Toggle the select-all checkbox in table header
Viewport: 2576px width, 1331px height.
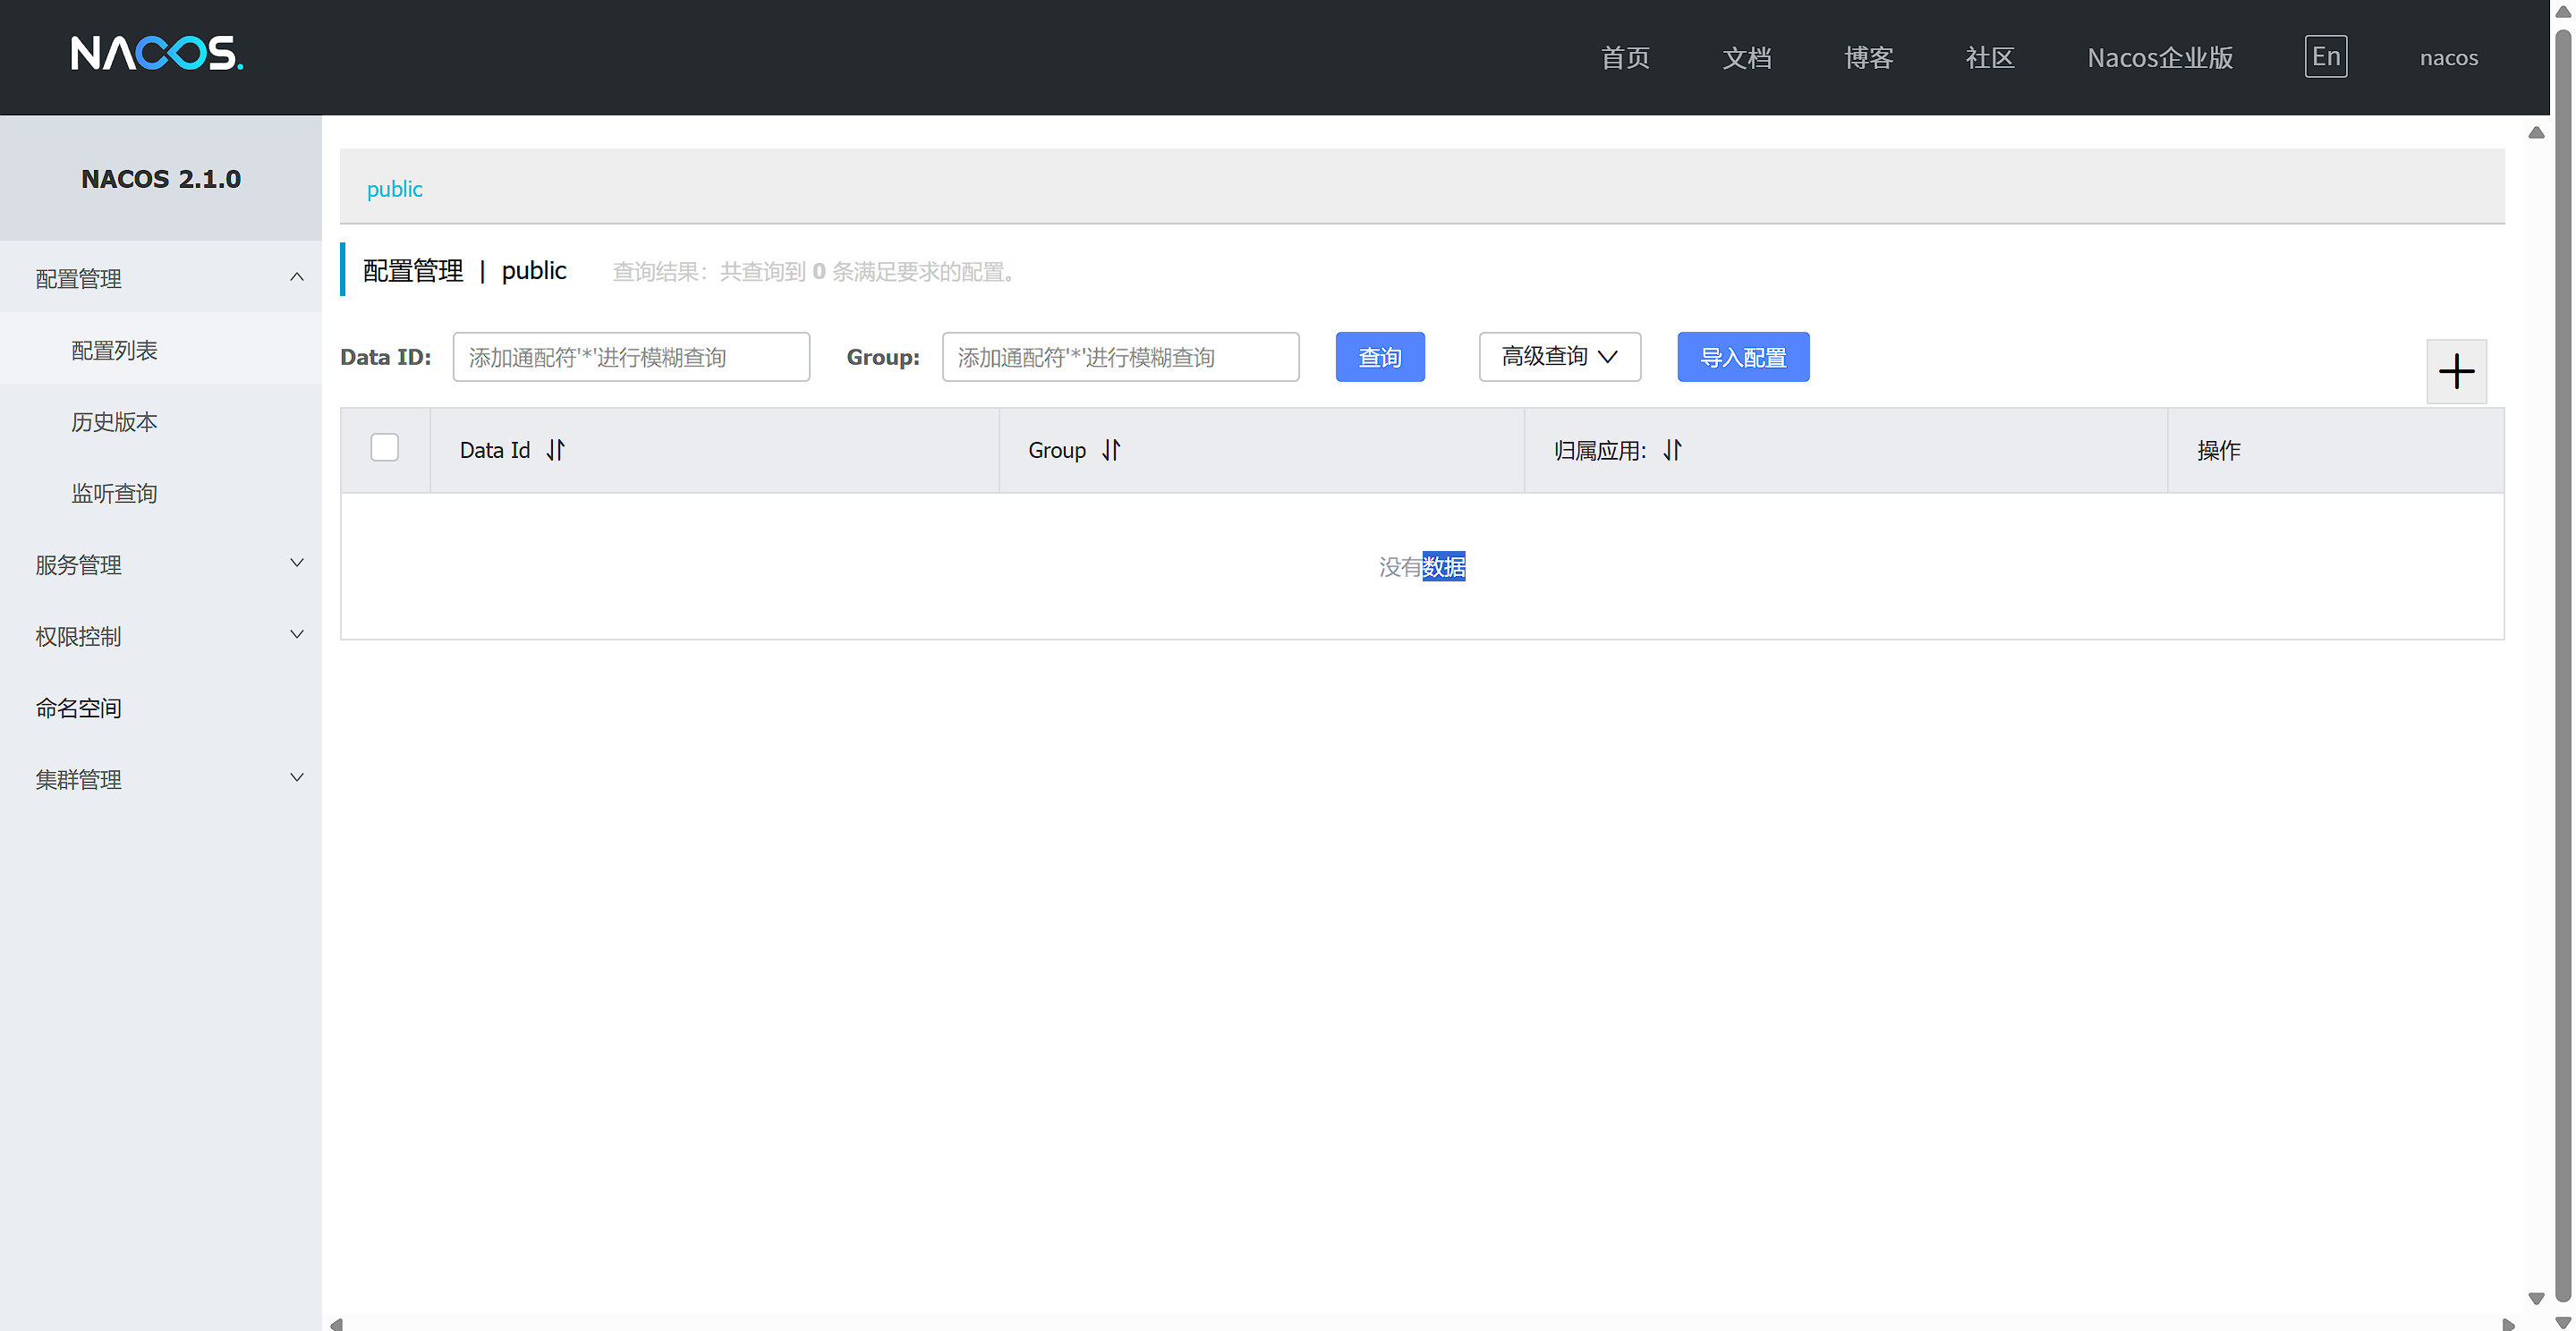(x=384, y=447)
